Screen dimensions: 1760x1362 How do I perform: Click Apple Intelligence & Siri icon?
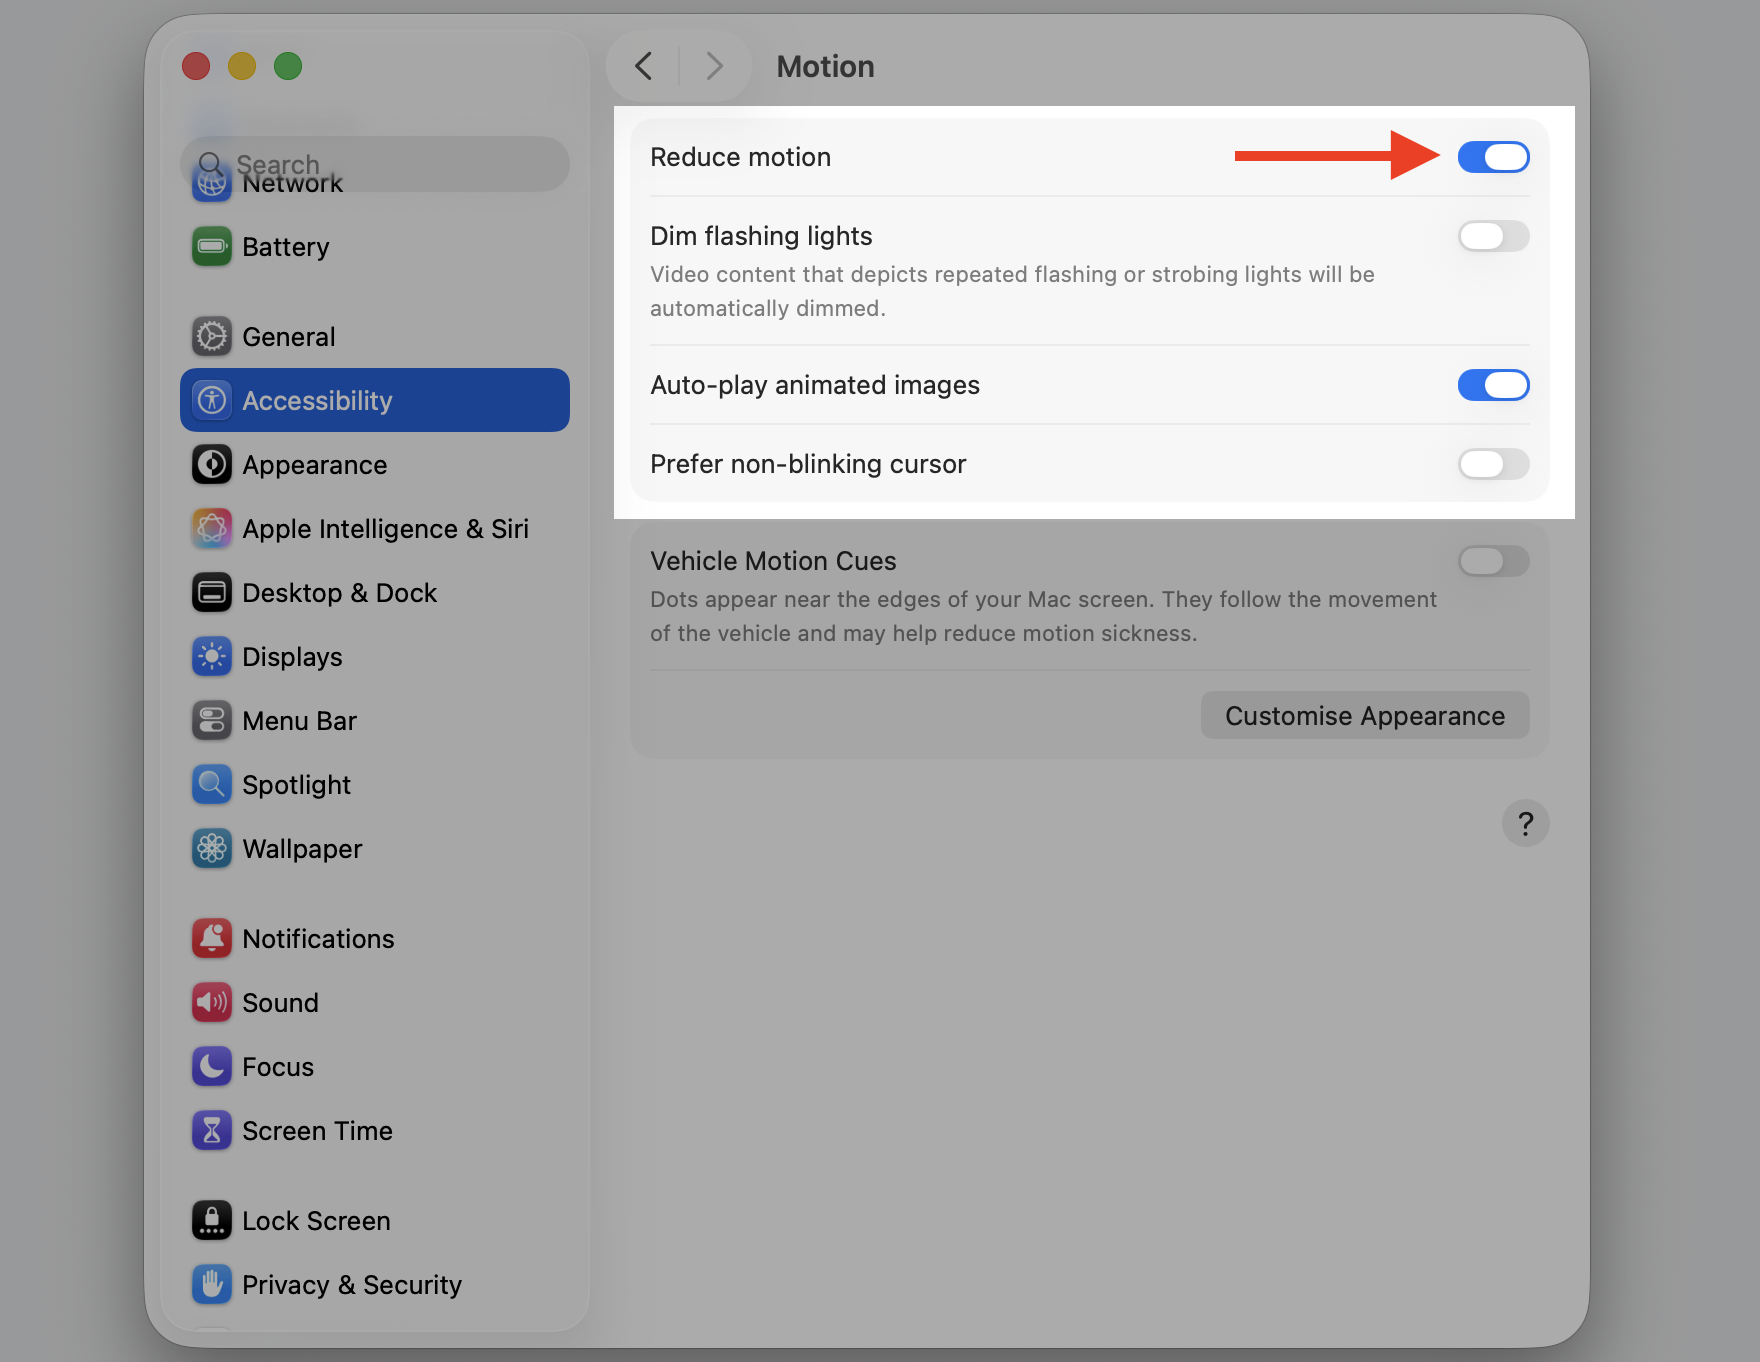(x=212, y=528)
